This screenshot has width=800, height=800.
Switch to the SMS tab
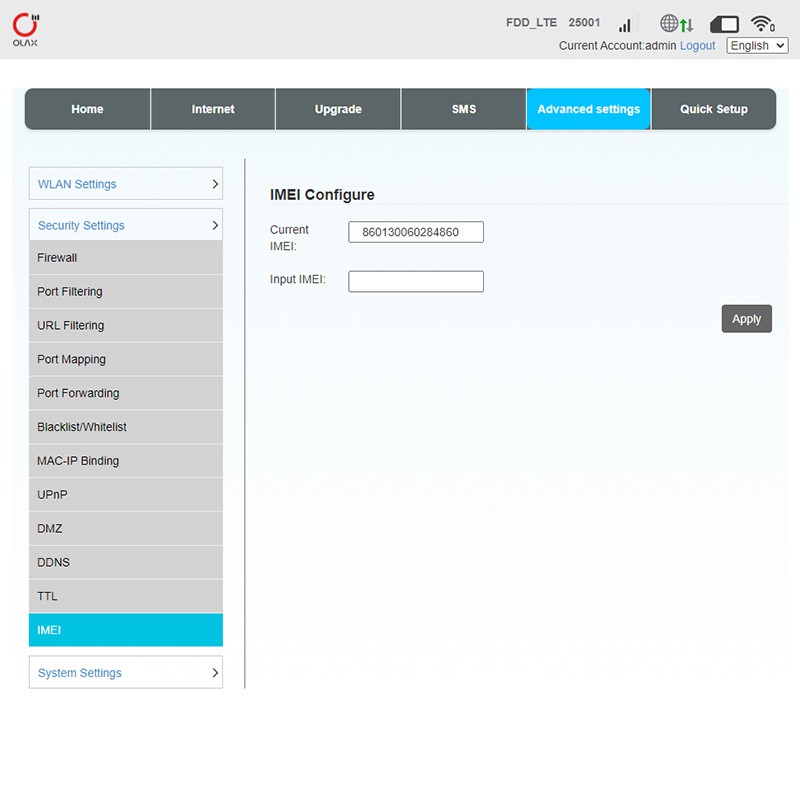[x=463, y=109]
